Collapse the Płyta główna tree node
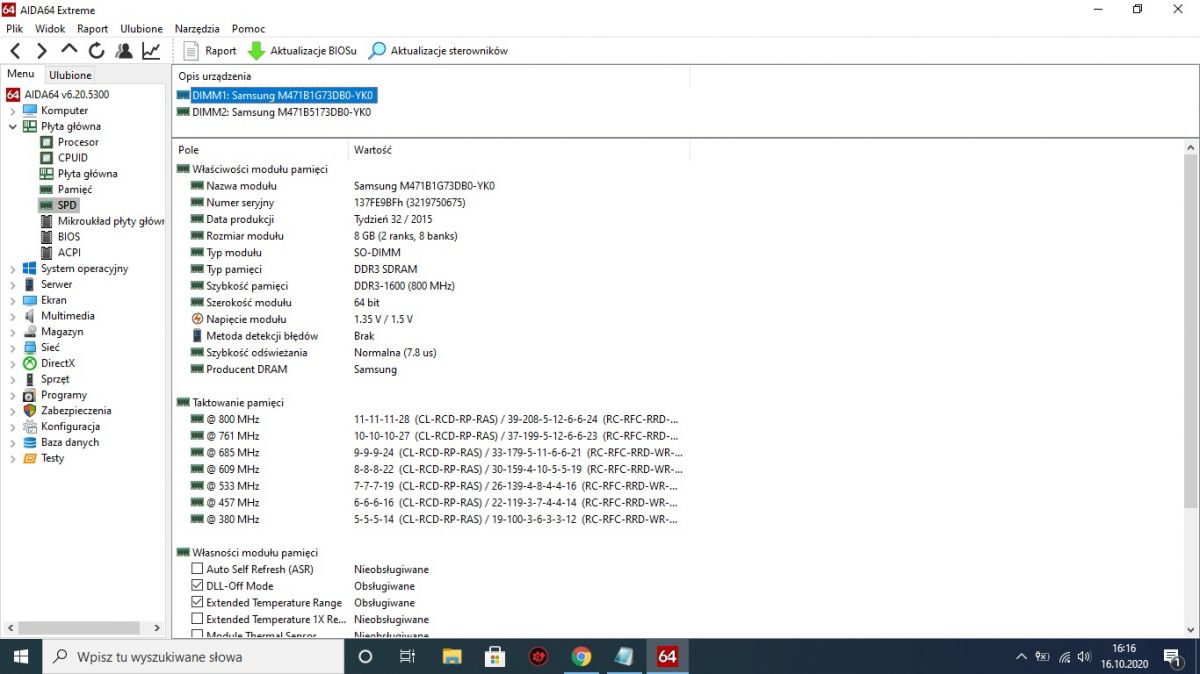Viewport: 1200px width, 674px height. click(x=13, y=126)
